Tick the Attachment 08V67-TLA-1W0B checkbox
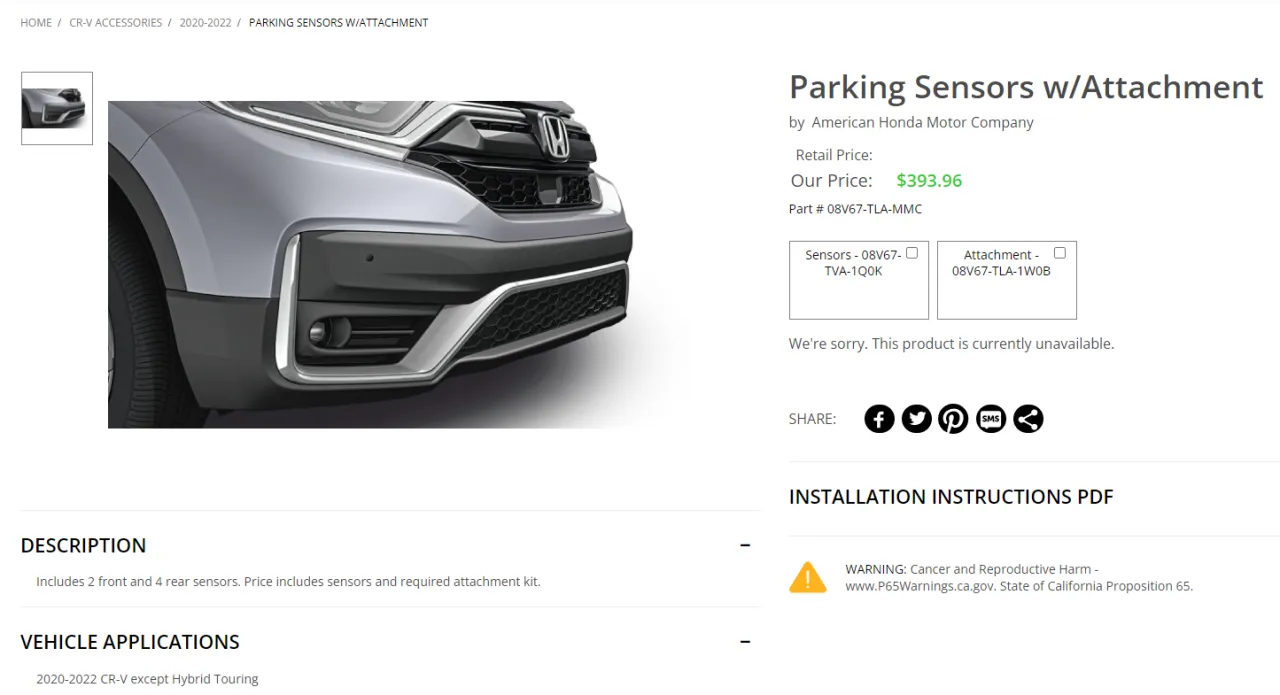 point(1060,253)
